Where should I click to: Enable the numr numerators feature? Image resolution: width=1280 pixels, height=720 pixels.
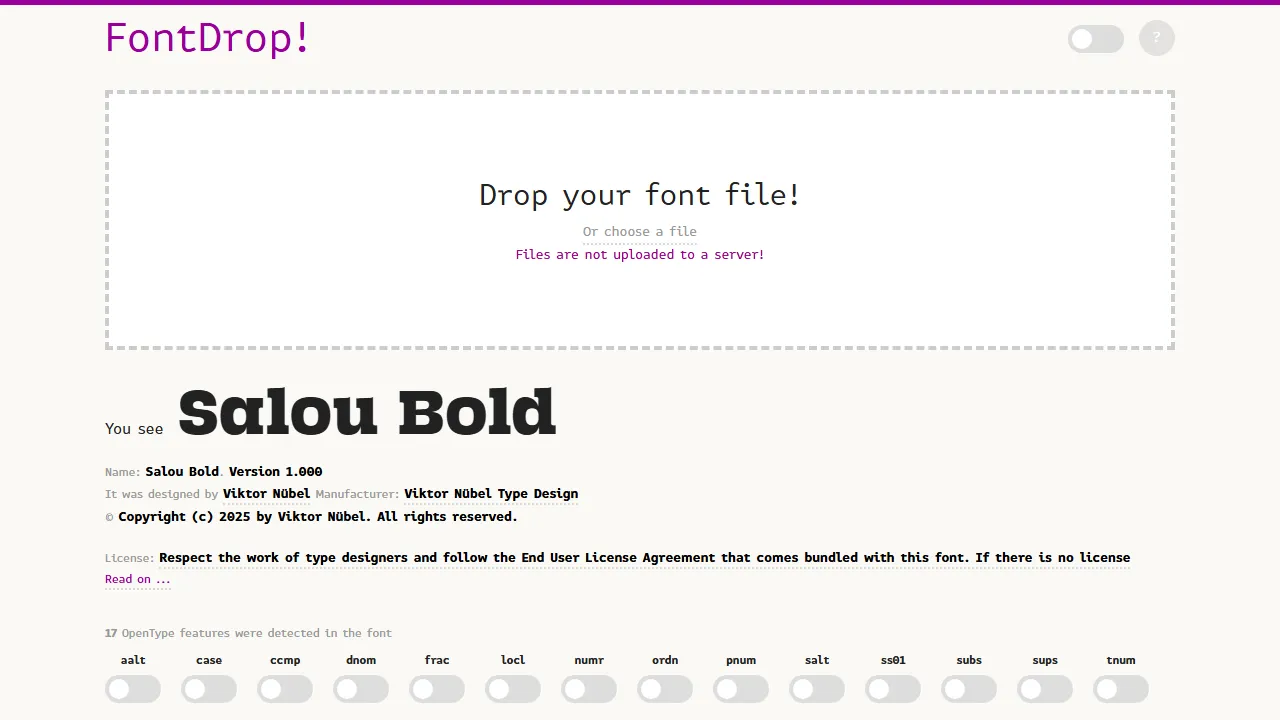[589, 689]
